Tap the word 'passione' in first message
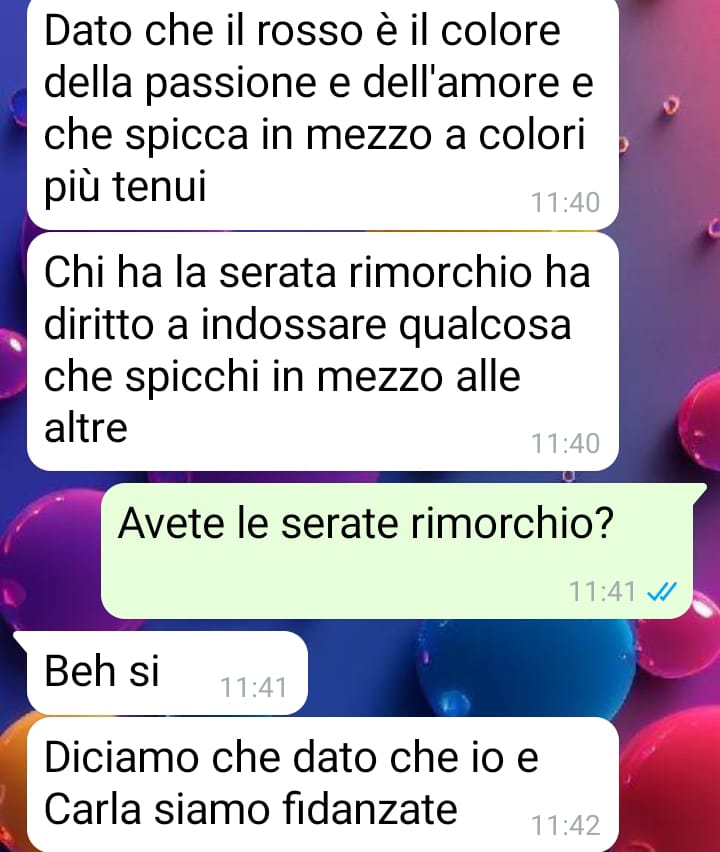Screen dimensions: 720x852 (x=230, y=85)
